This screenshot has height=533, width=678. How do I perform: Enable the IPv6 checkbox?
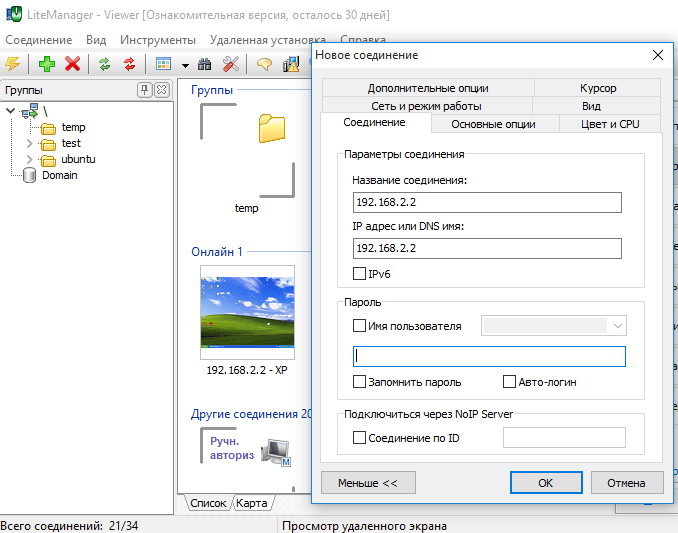pos(359,274)
